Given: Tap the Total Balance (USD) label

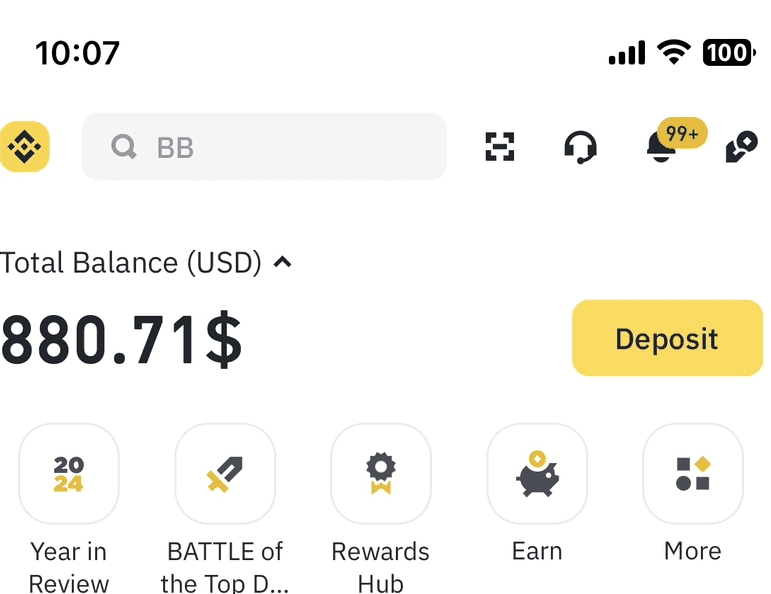Looking at the screenshot, I should pyautogui.click(x=131, y=263).
